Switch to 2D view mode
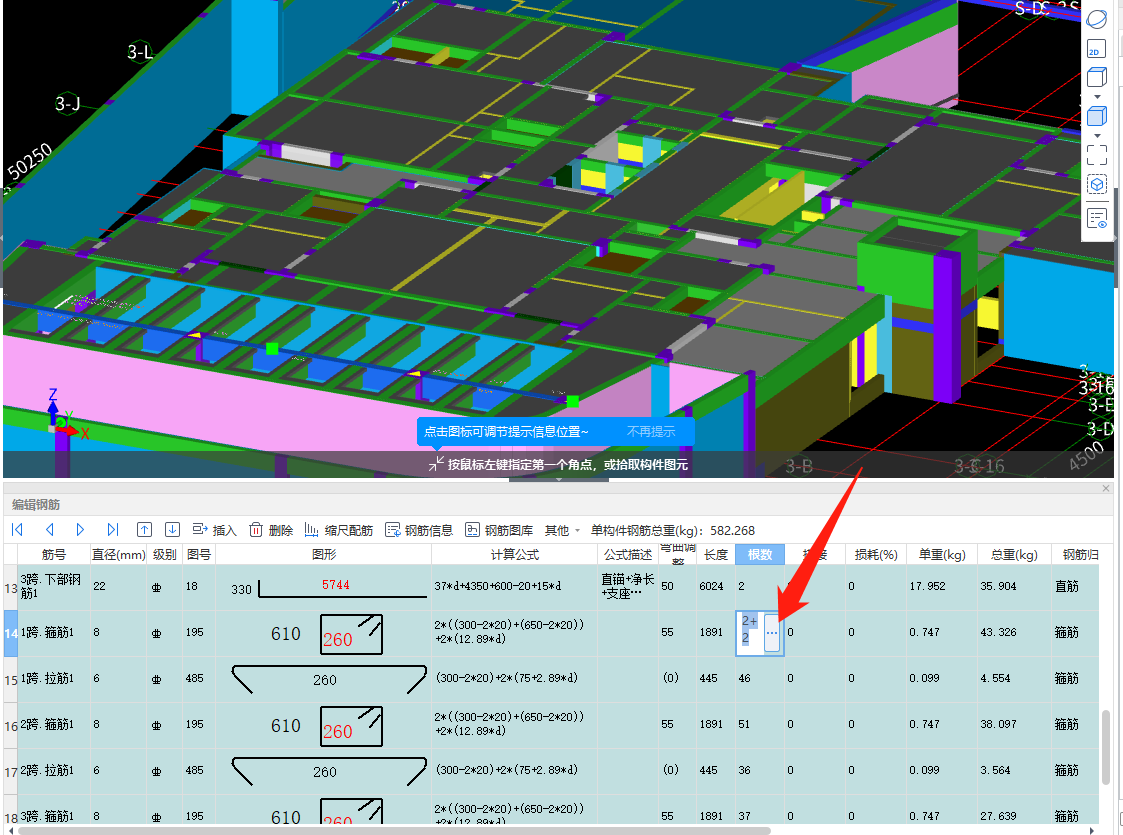This screenshot has width=1123, height=835. click(1097, 49)
